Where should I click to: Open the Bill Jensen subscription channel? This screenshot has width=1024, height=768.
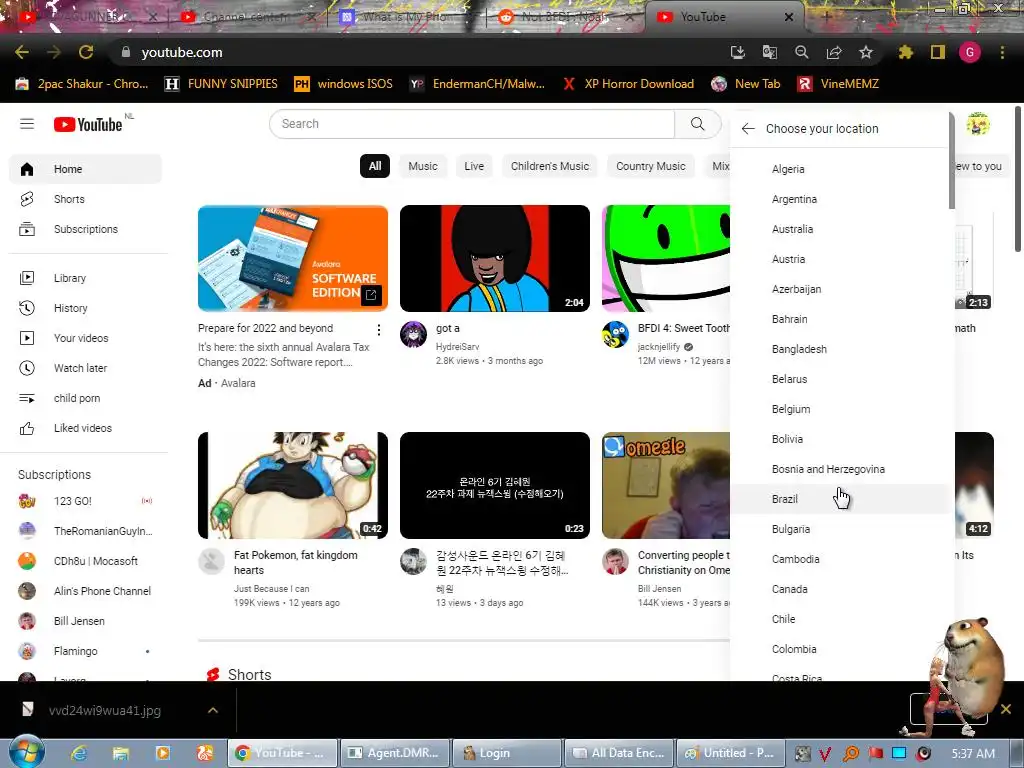(x=86, y=621)
